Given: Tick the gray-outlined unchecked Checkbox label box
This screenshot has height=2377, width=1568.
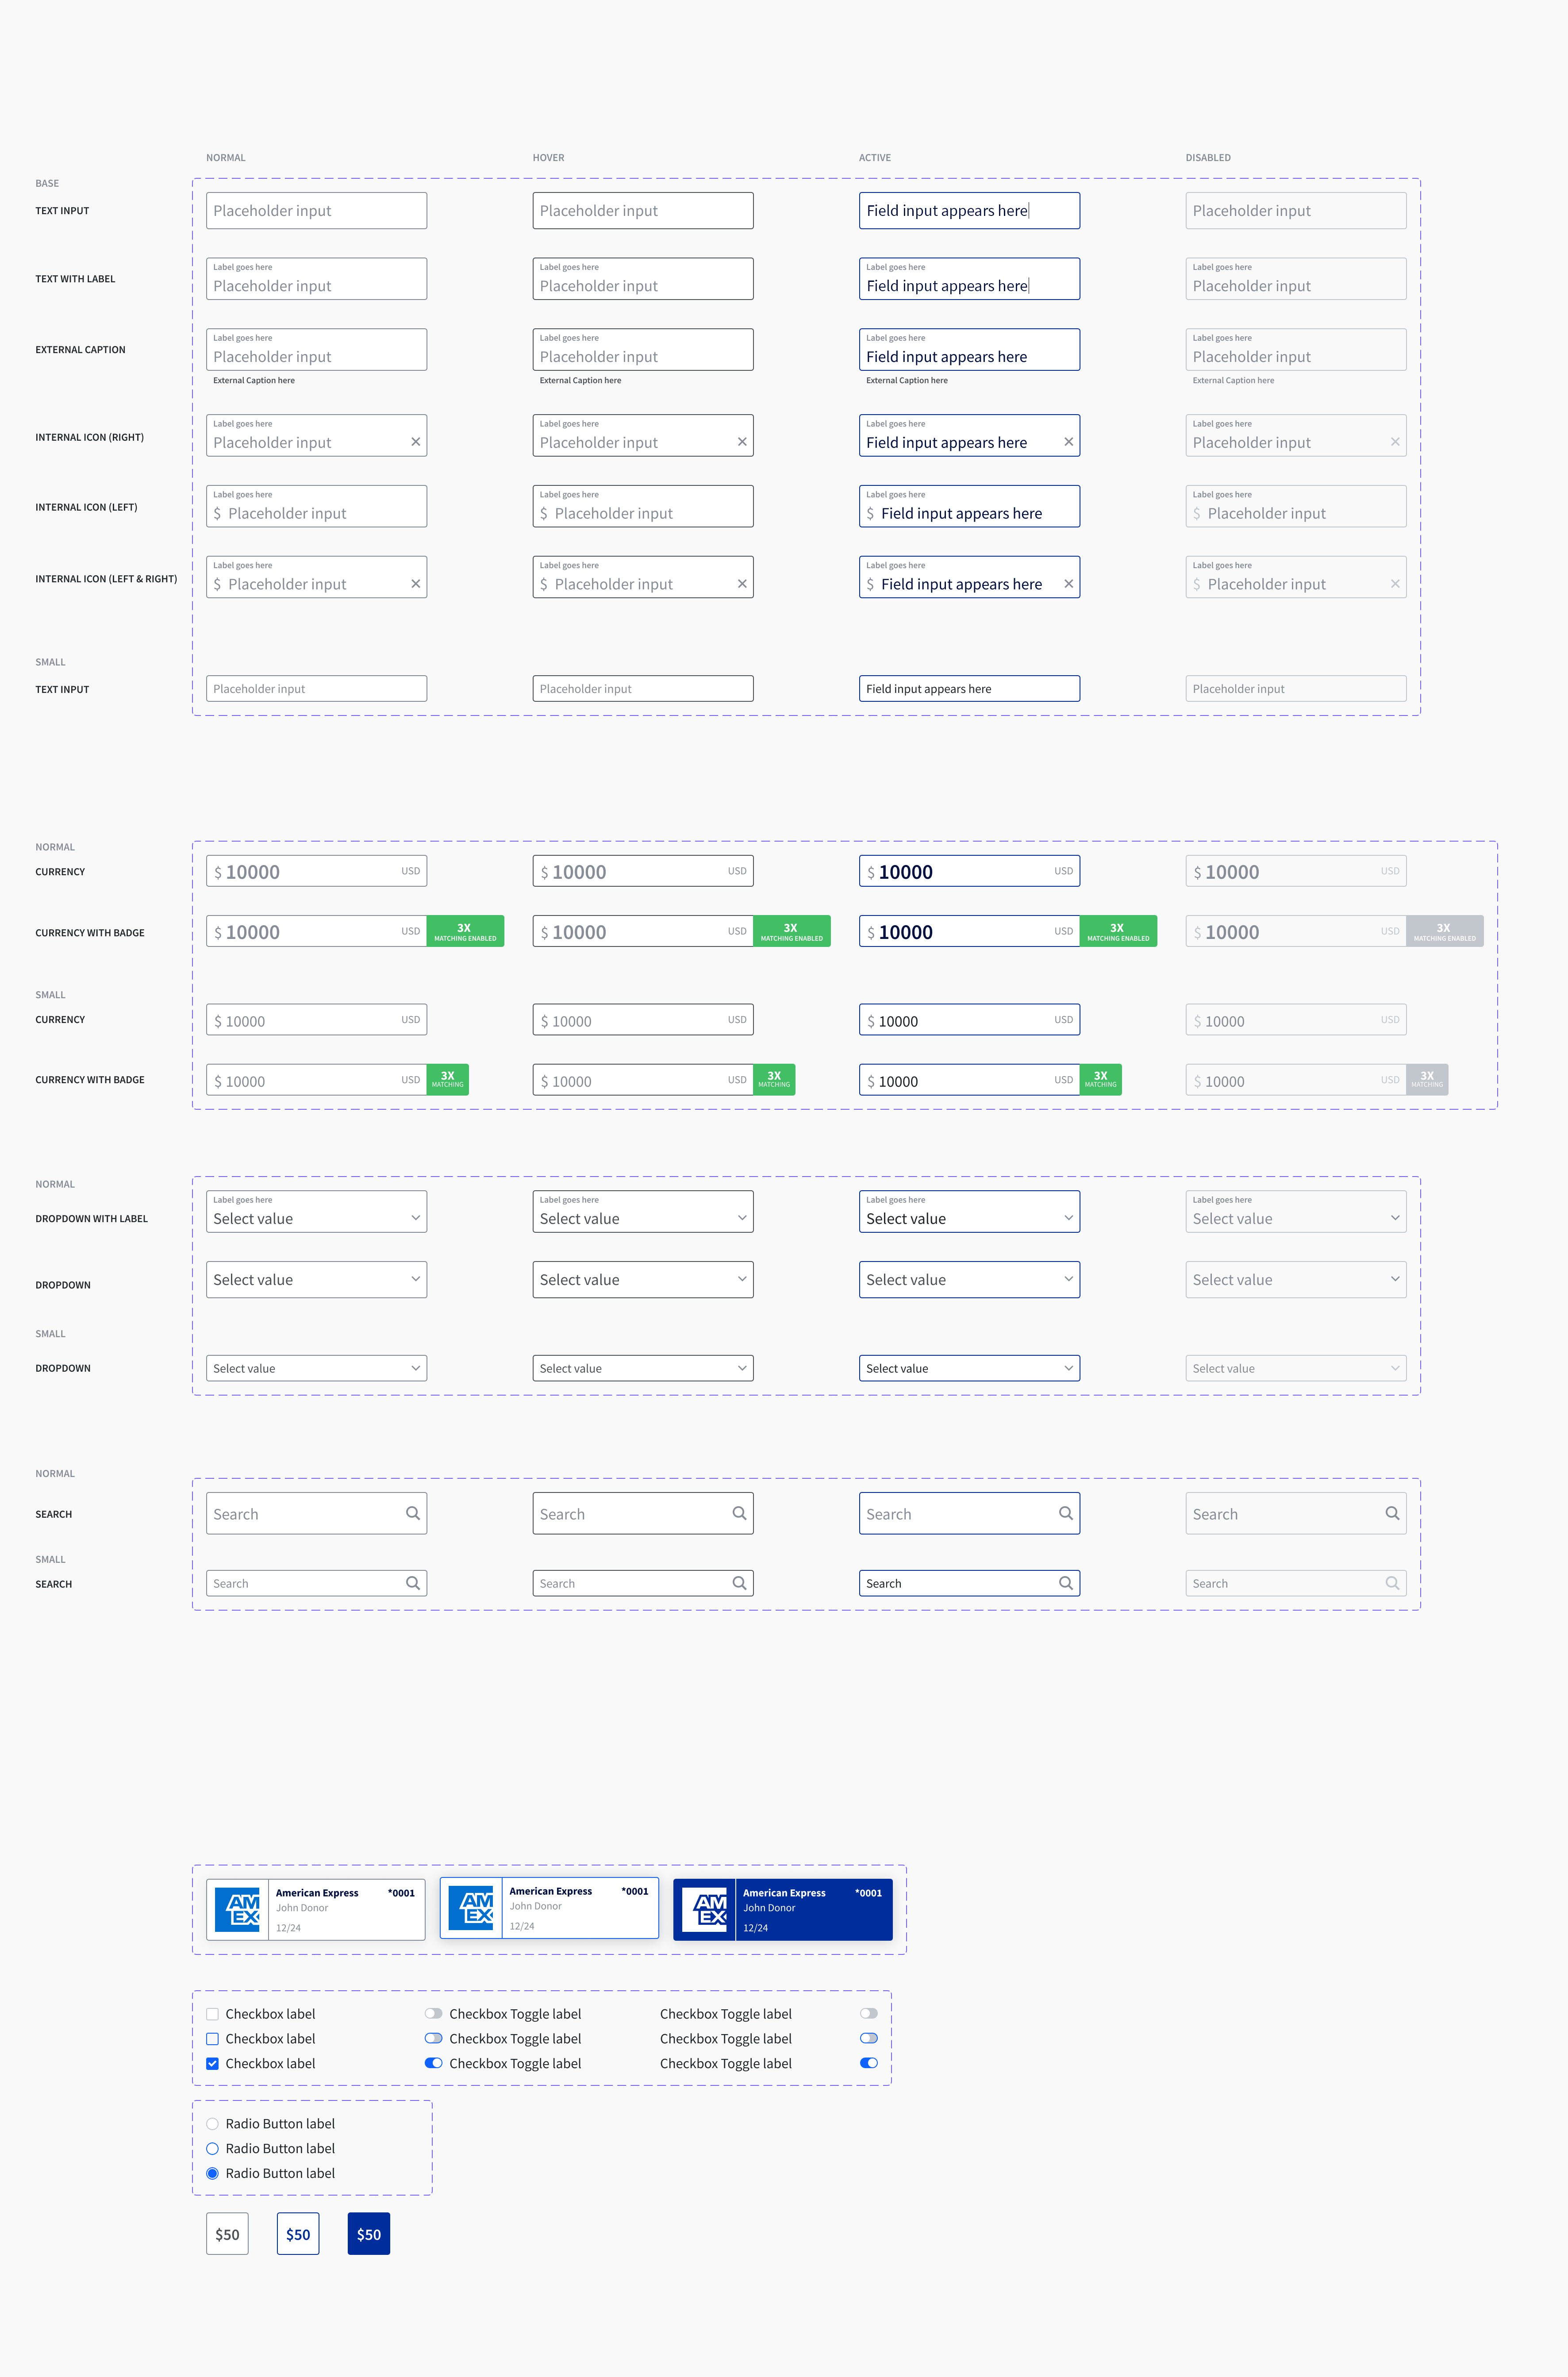Looking at the screenshot, I should tap(212, 2014).
